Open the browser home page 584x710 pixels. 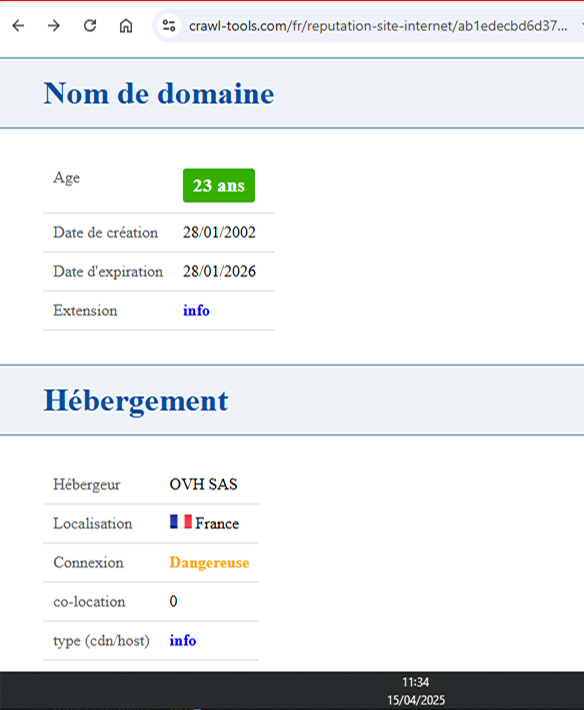pyautogui.click(x=126, y=26)
